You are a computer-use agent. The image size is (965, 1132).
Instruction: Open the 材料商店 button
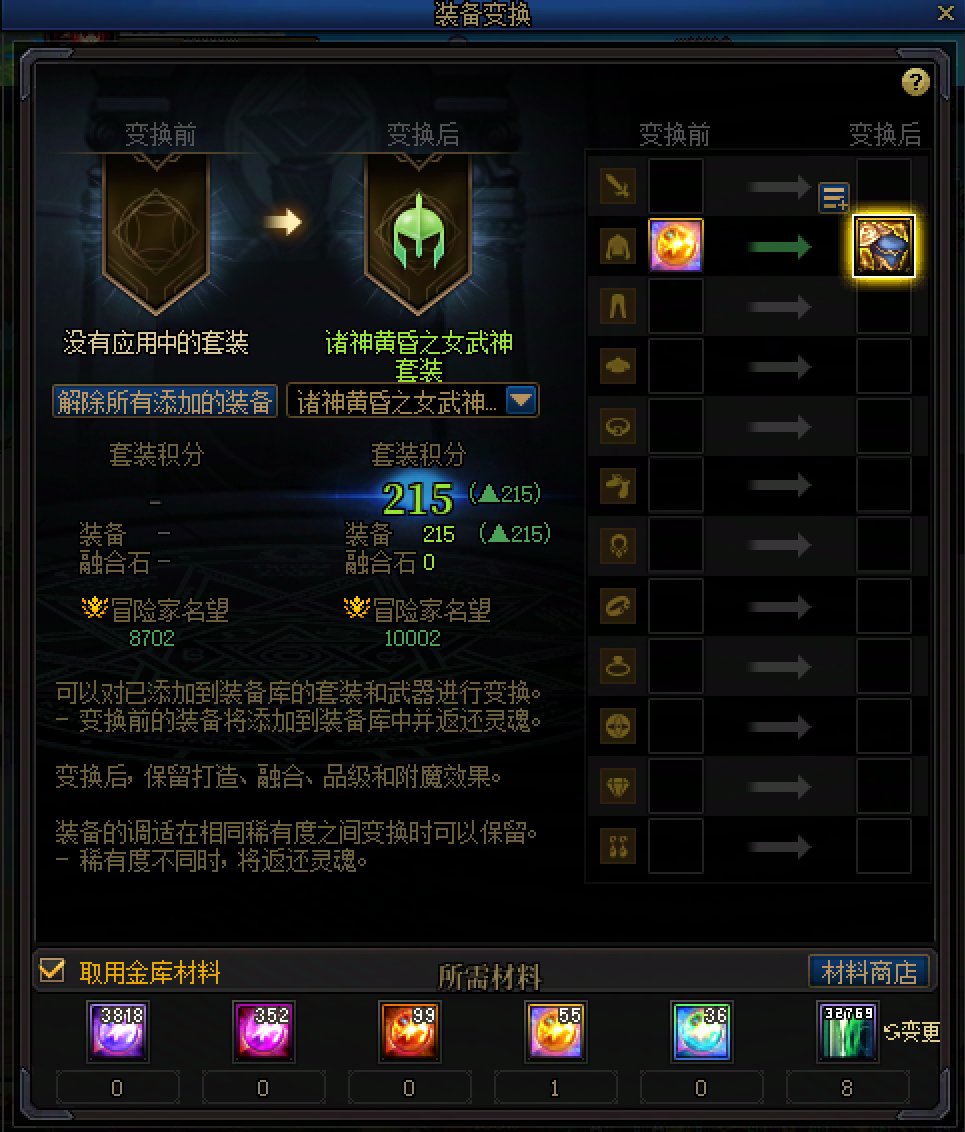[x=869, y=972]
